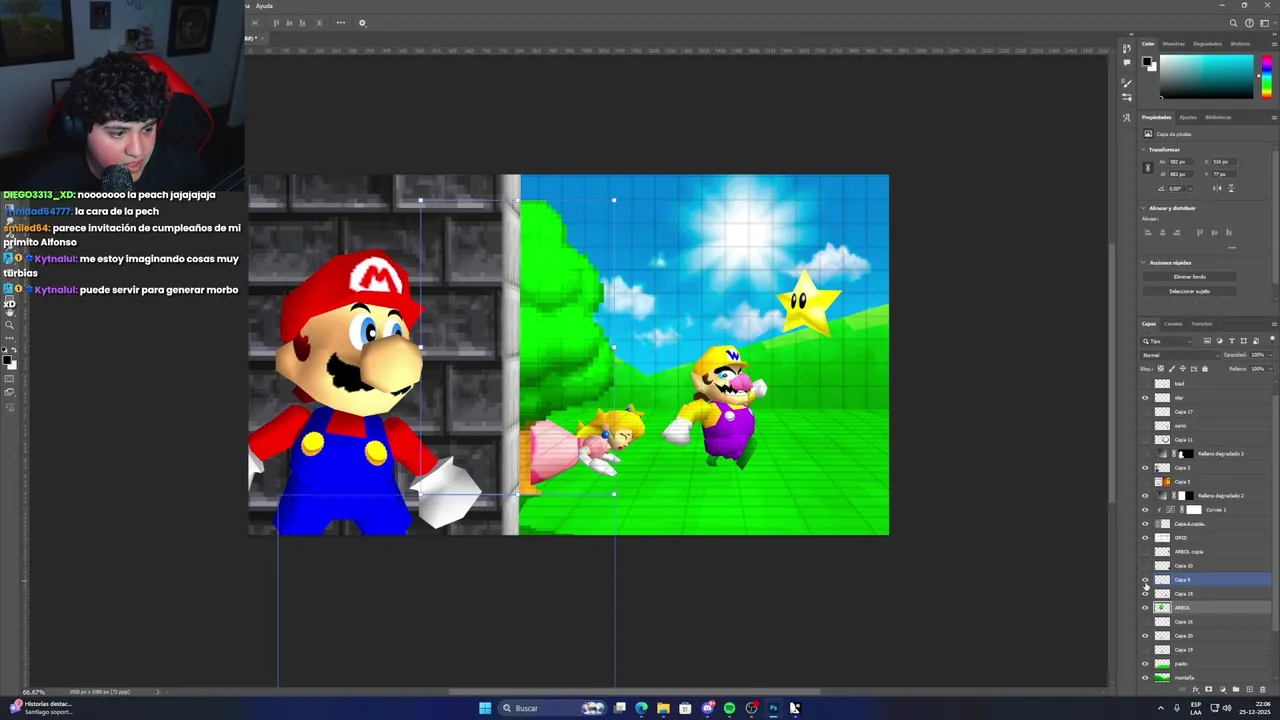Screen dimensions: 1280x720
Task: Switch to the Color tab
Action: tap(1148, 44)
